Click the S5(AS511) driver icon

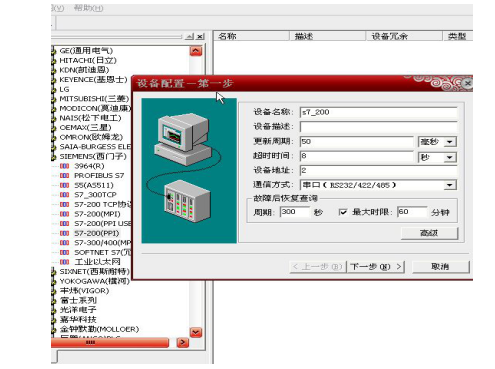click(x=64, y=185)
